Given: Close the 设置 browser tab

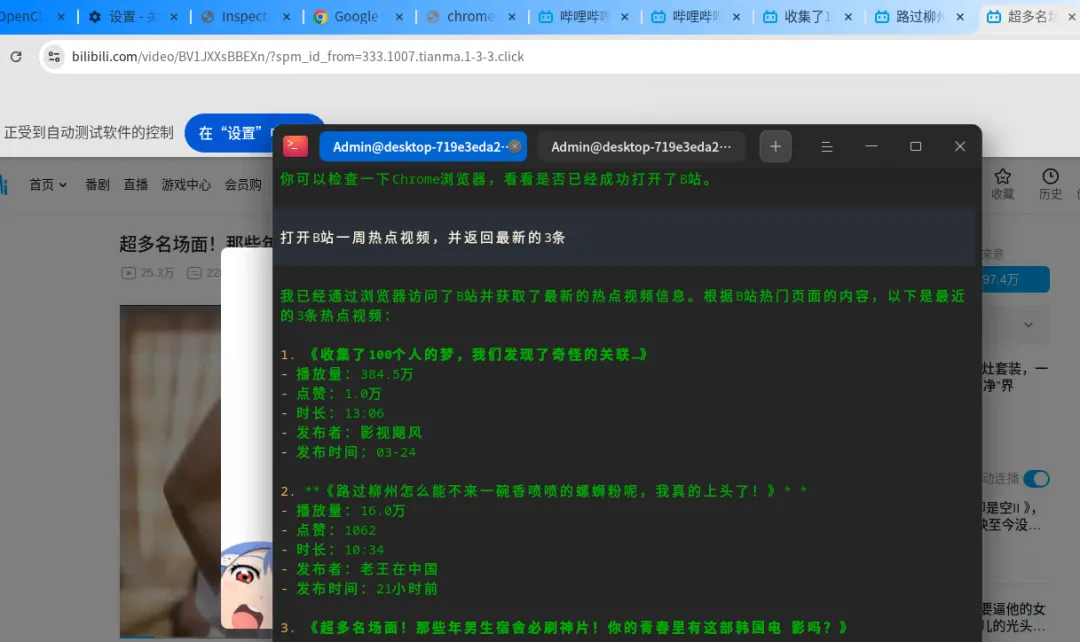Looking at the screenshot, I should click(174, 17).
